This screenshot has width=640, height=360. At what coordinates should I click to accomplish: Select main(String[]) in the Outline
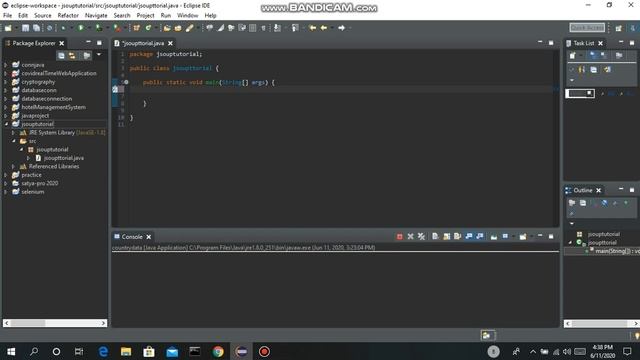point(617,251)
